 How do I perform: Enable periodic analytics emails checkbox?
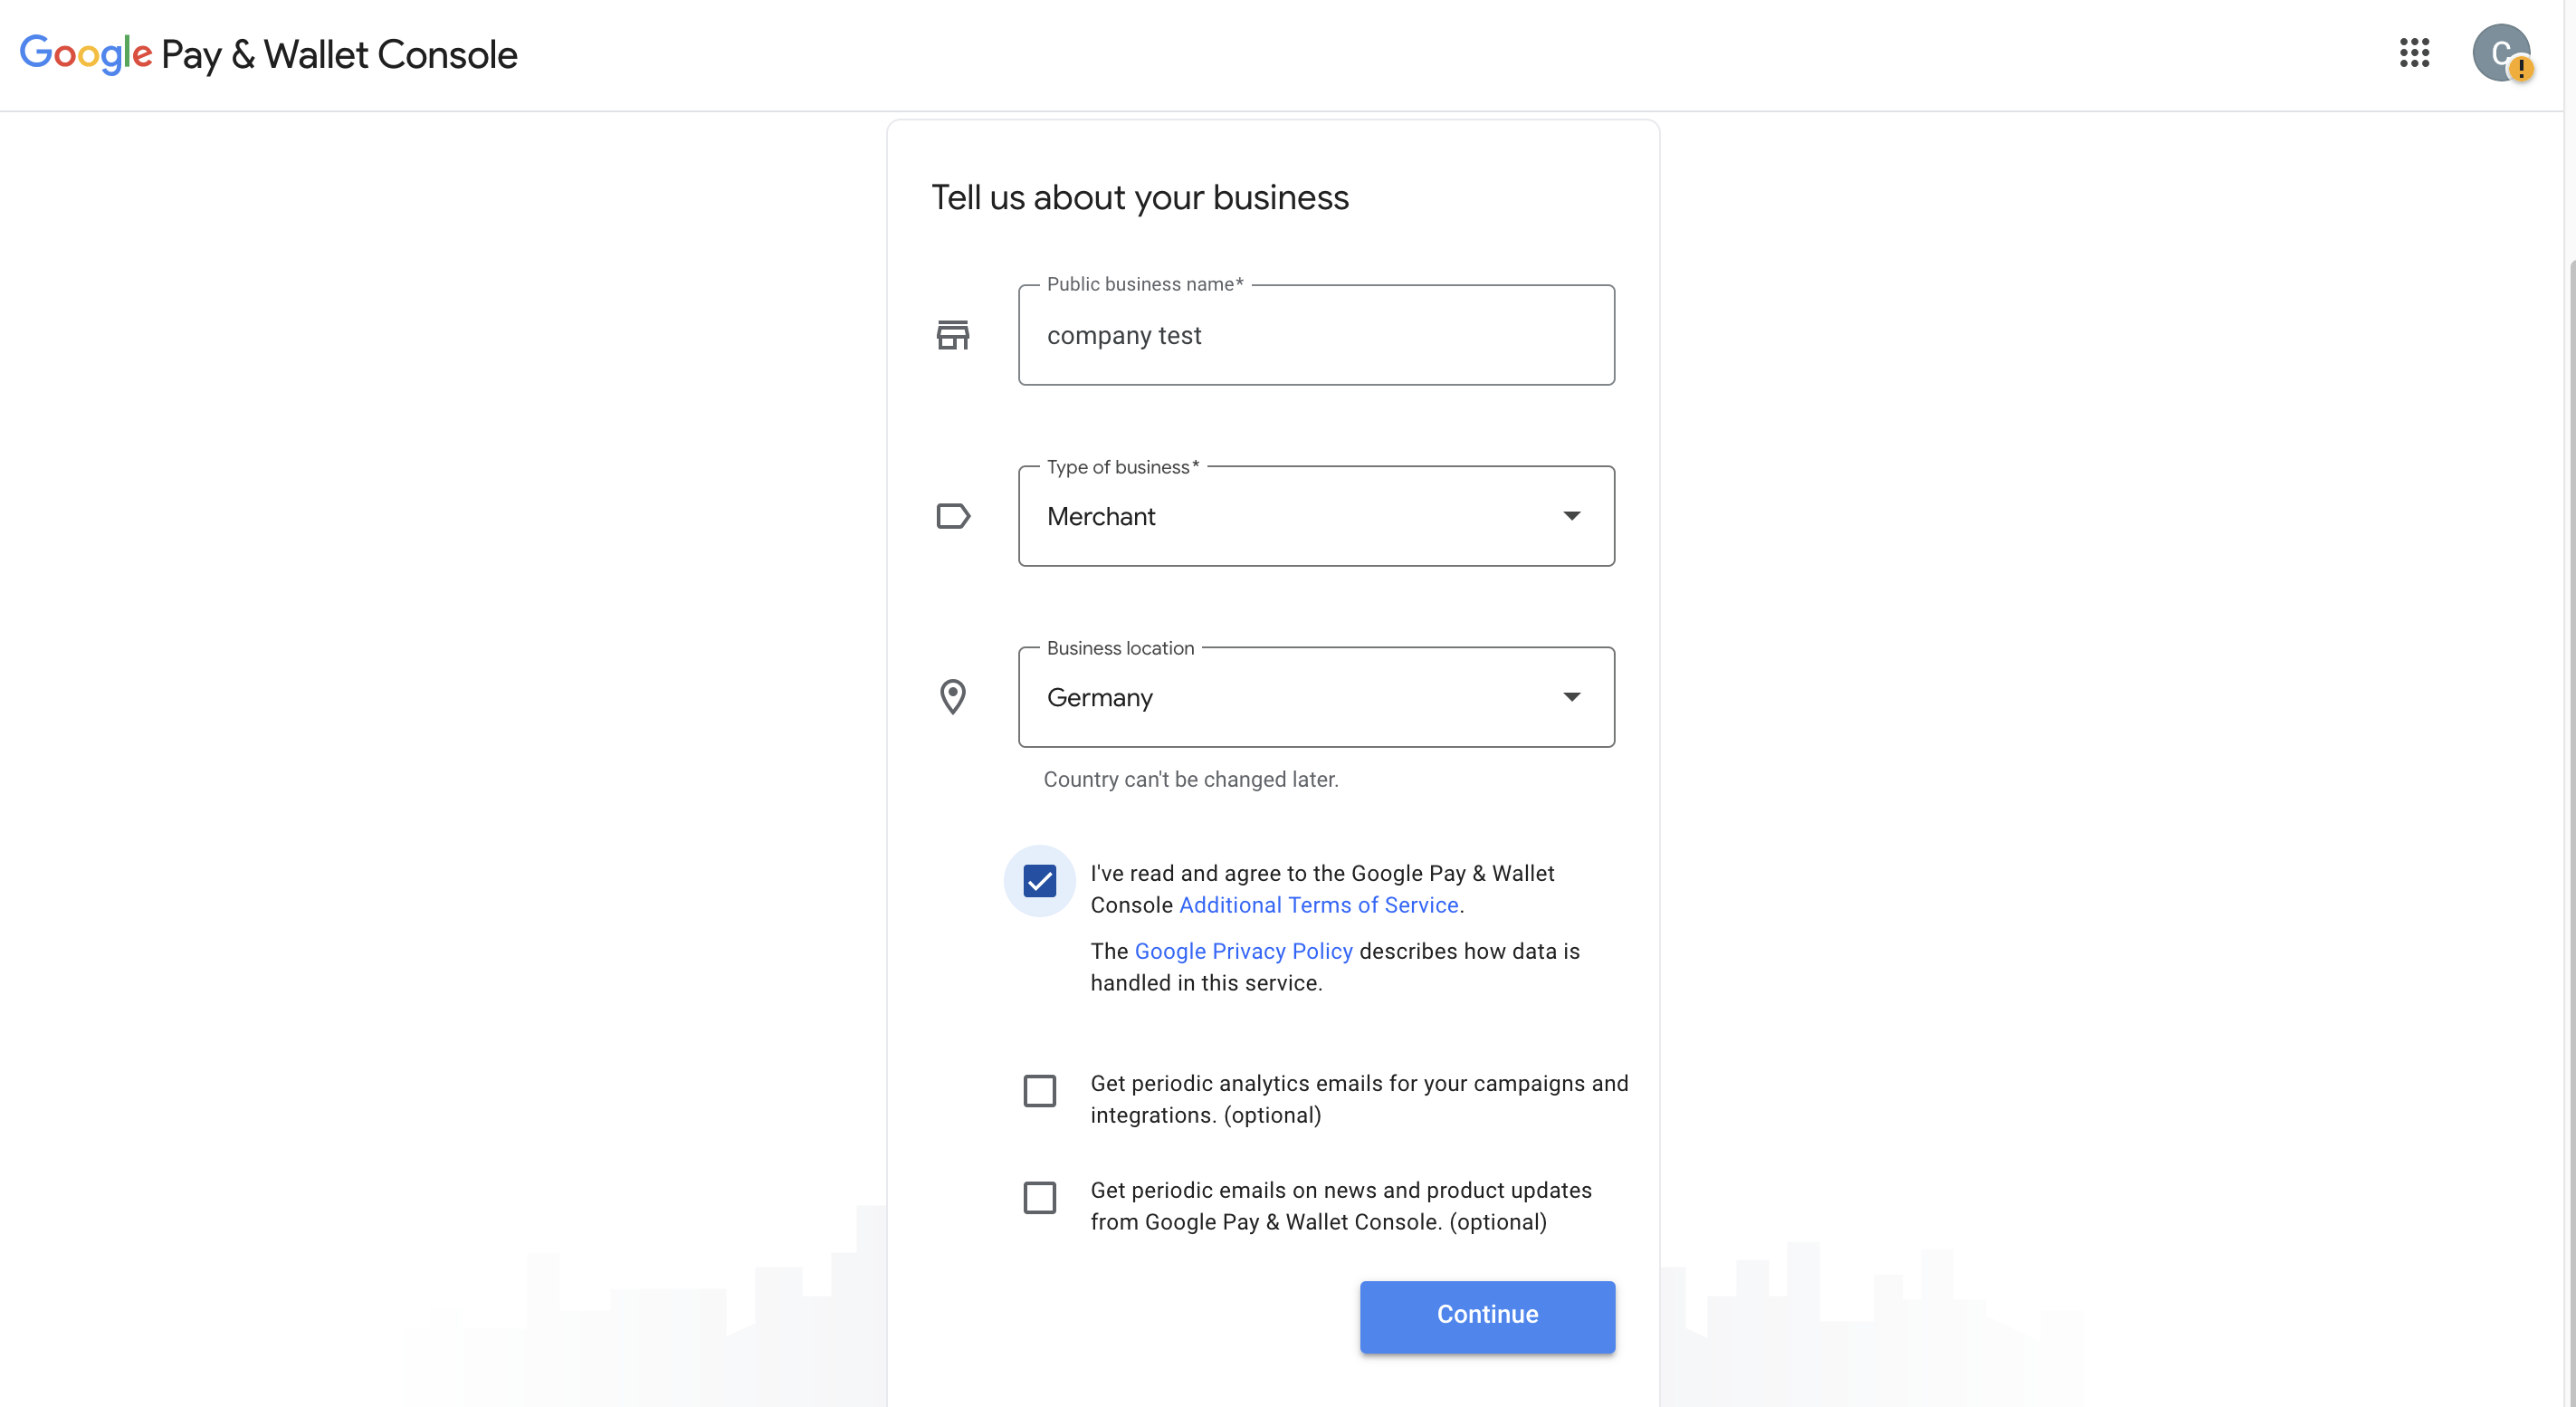click(x=1040, y=1091)
